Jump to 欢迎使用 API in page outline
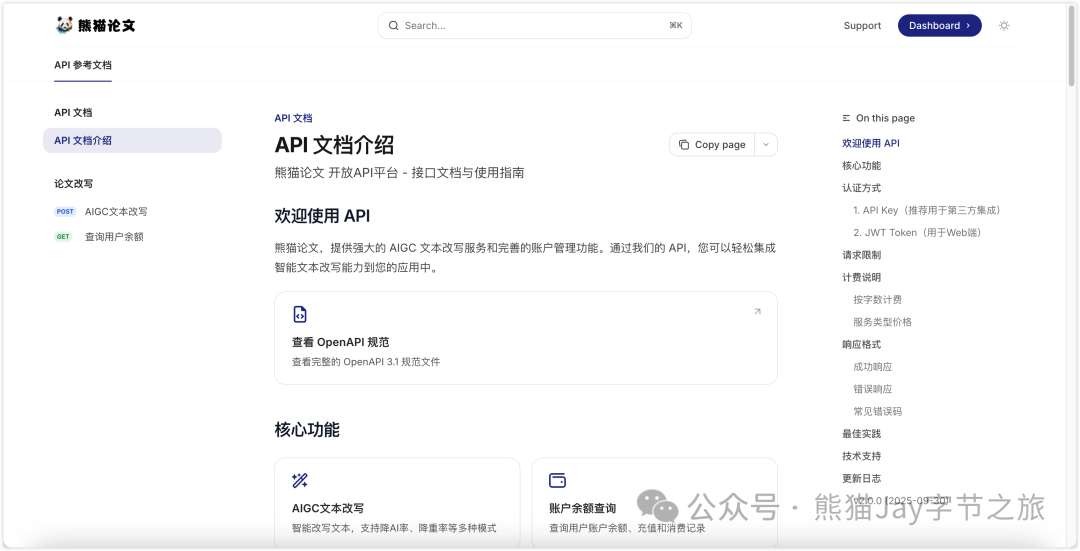The height and width of the screenshot is (551, 1080). coord(871,143)
